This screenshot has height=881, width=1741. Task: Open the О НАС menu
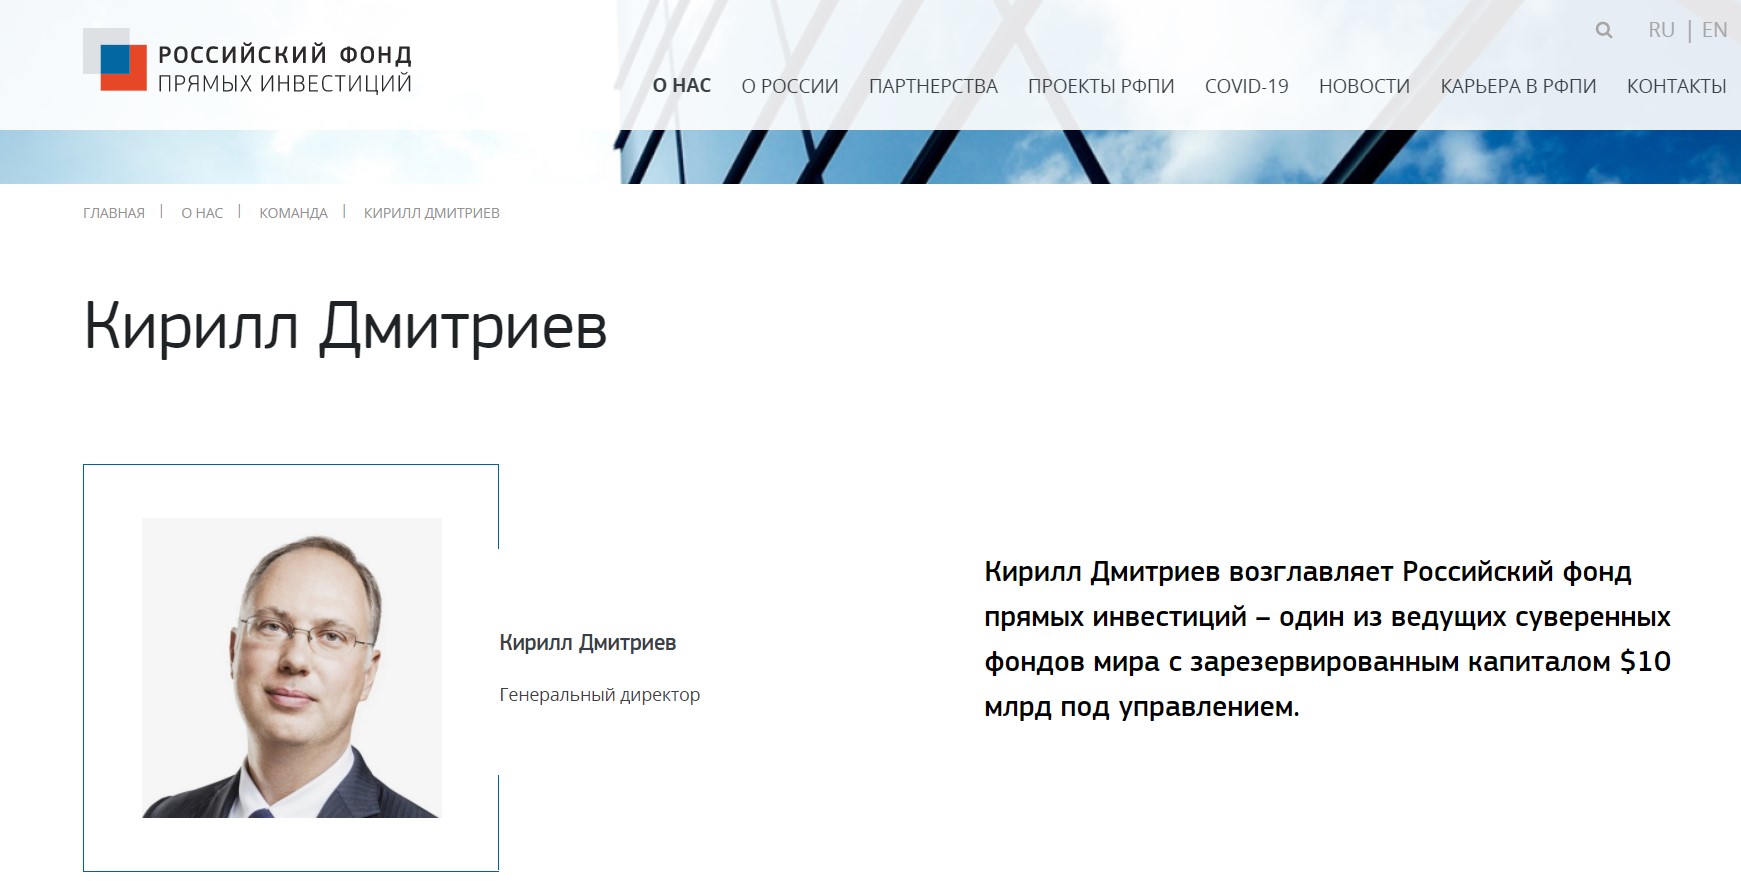click(681, 86)
